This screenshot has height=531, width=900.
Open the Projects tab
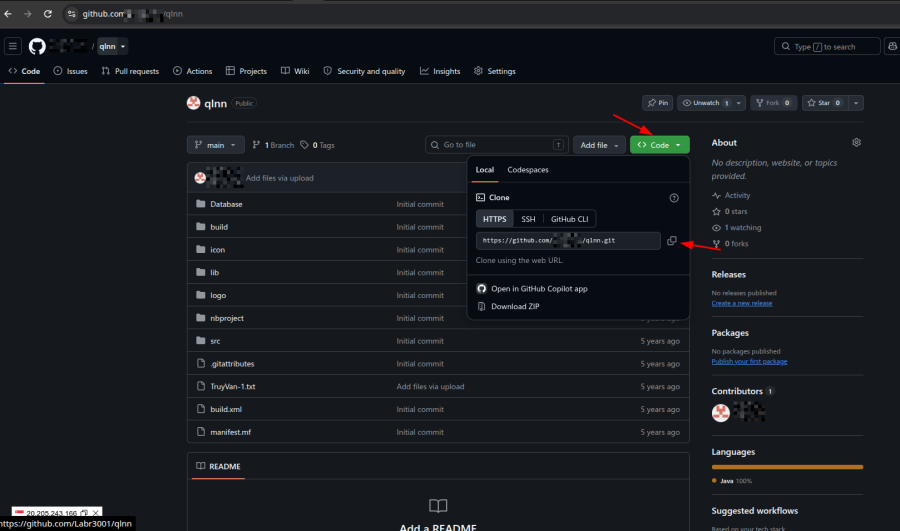pyautogui.click(x=246, y=71)
